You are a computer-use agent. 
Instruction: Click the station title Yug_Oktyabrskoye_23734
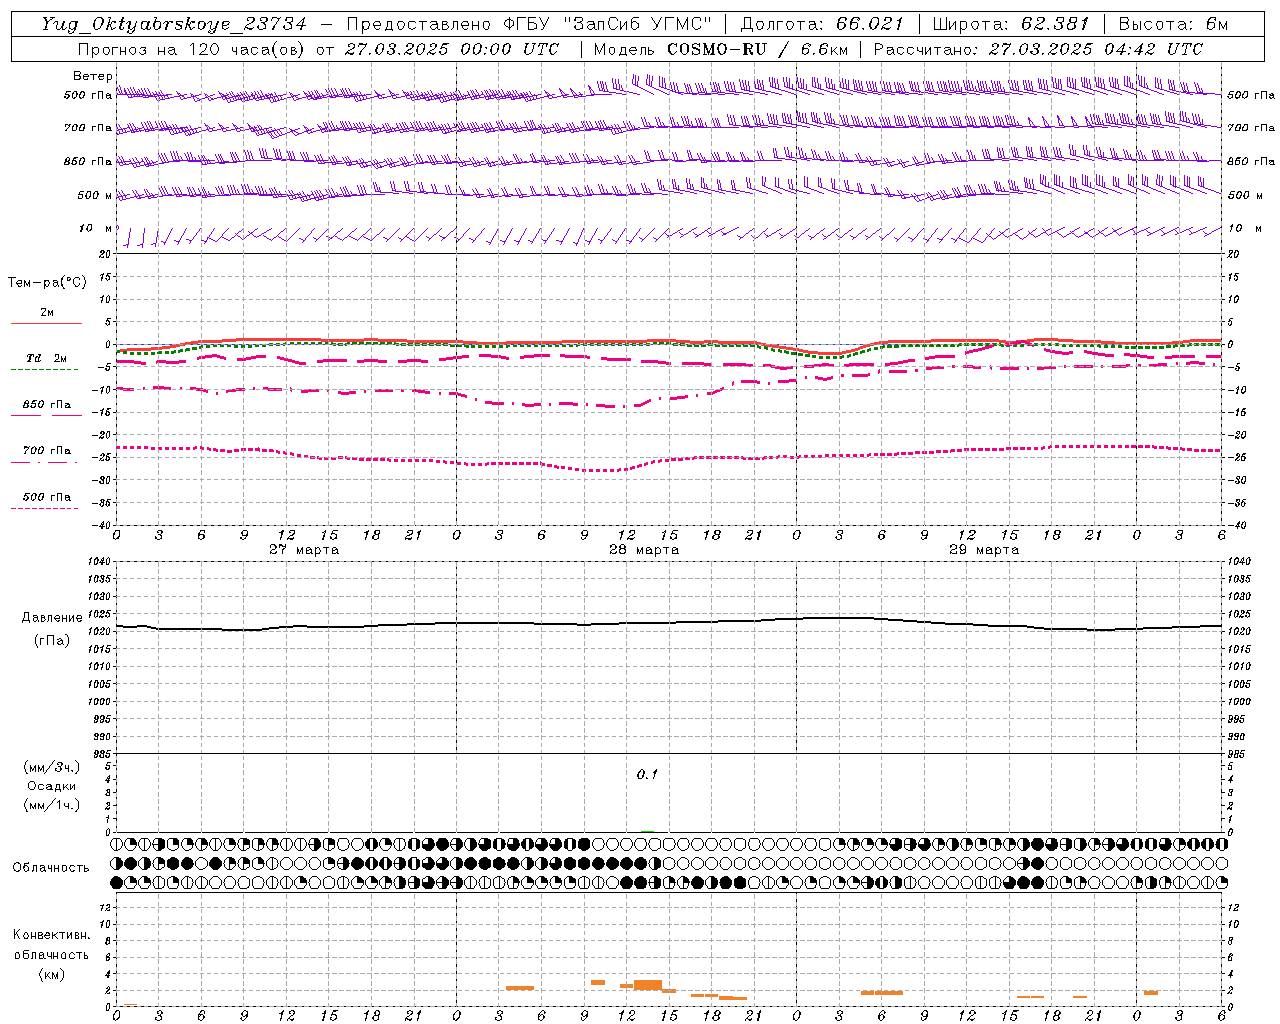174,24
